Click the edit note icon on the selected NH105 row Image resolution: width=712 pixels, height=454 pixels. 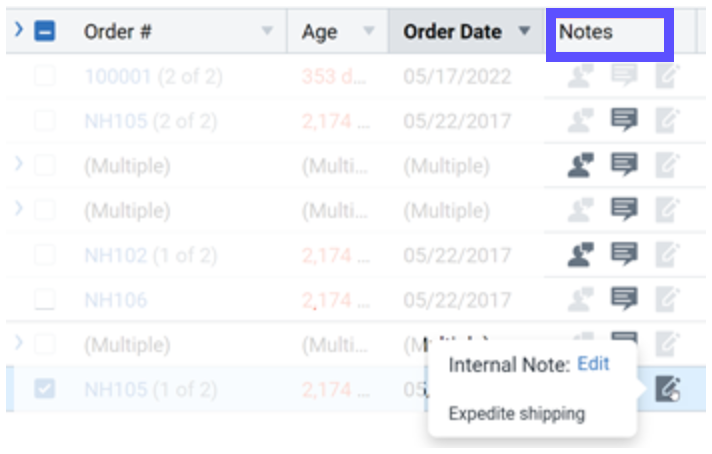click(x=667, y=389)
